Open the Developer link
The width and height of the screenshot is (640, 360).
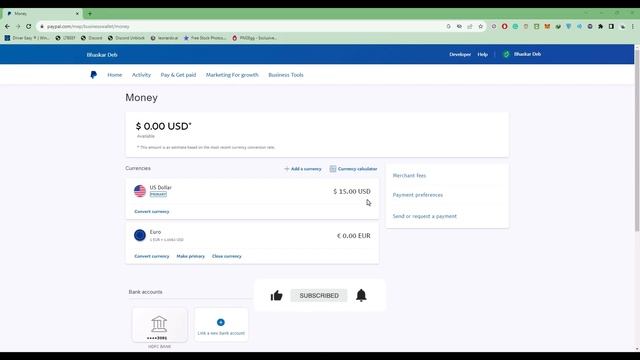coord(460,54)
